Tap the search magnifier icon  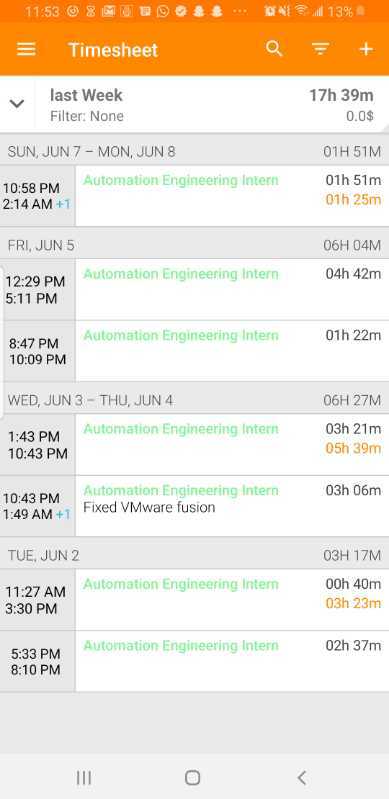pos(274,49)
